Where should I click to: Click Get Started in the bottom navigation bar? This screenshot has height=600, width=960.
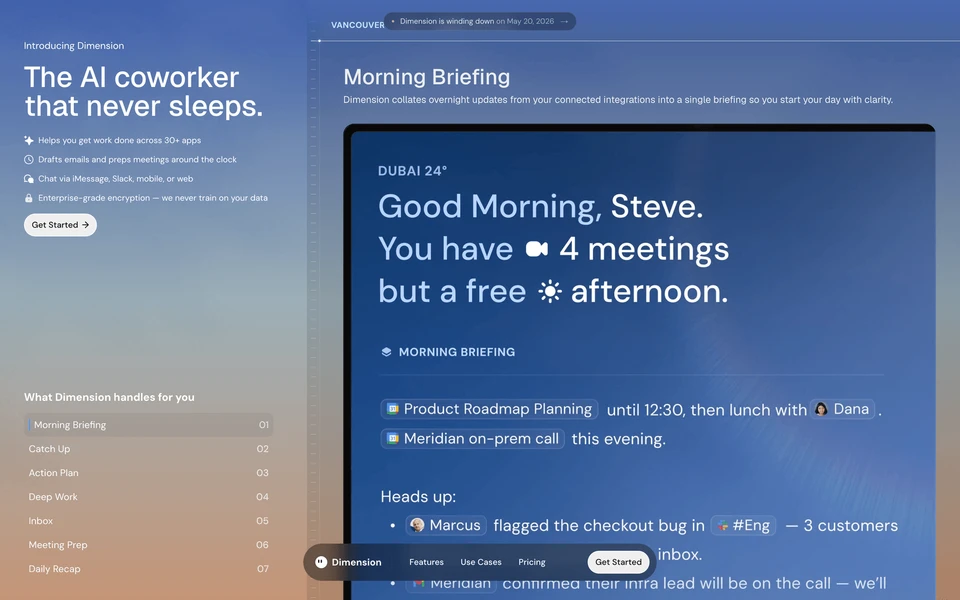pyautogui.click(x=618, y=562)
